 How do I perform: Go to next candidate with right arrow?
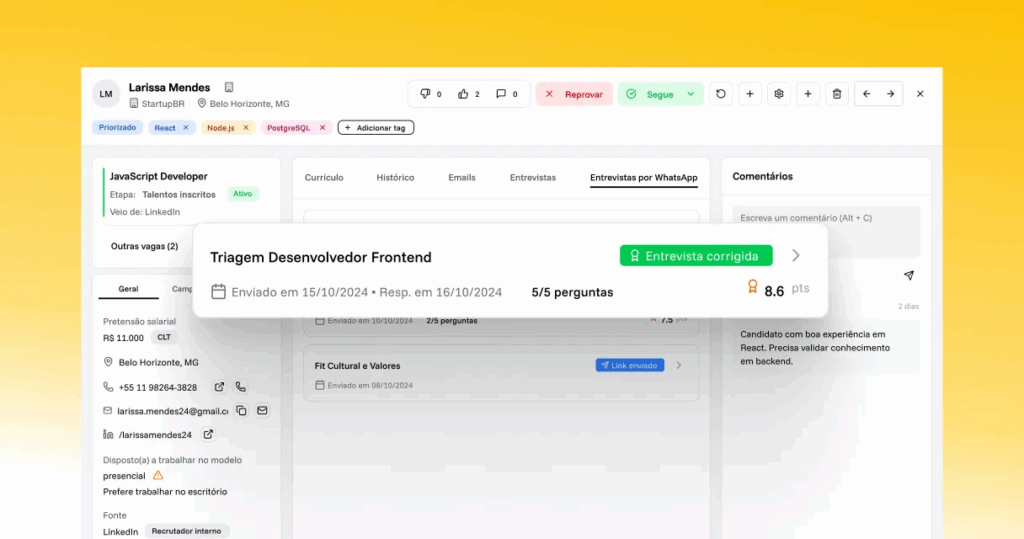[890, 94]
